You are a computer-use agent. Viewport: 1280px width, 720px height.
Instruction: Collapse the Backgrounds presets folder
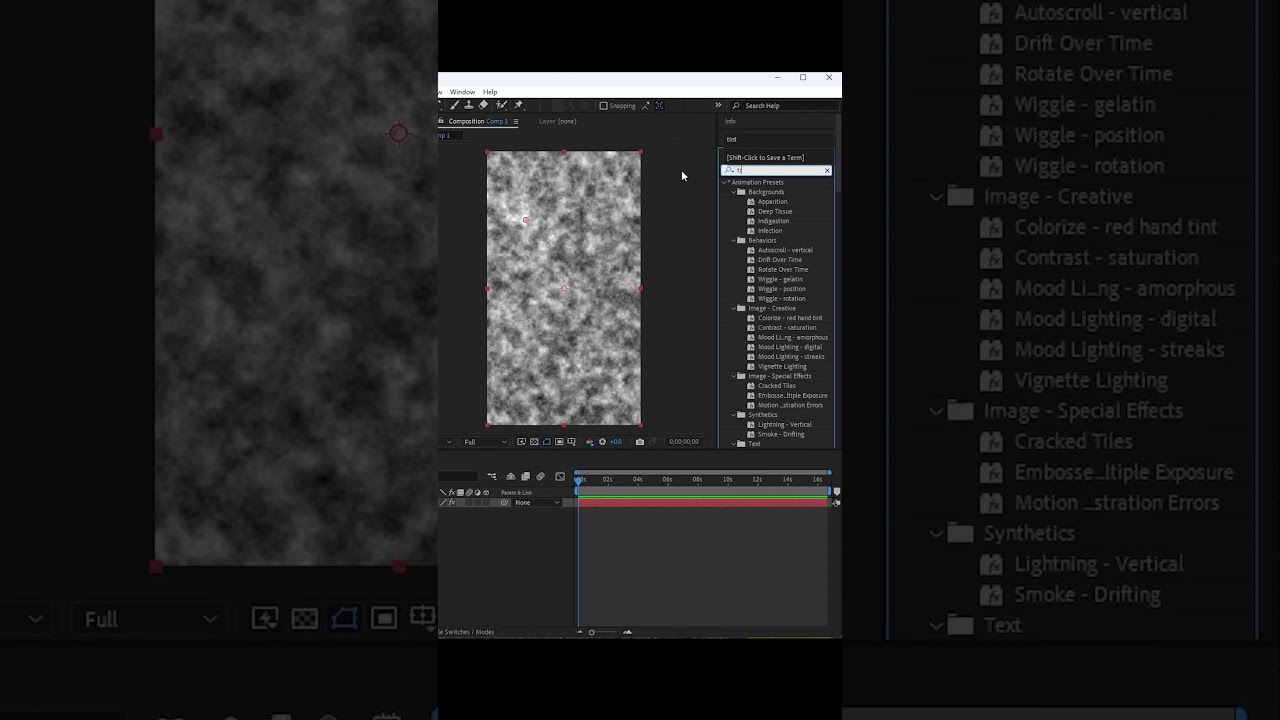[x=734, y=192]
